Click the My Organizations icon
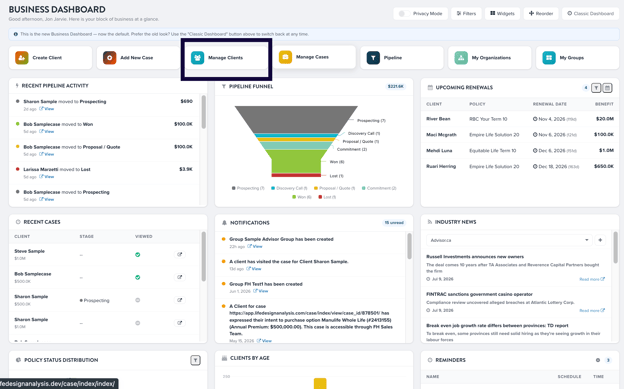 tap(461, 58)
